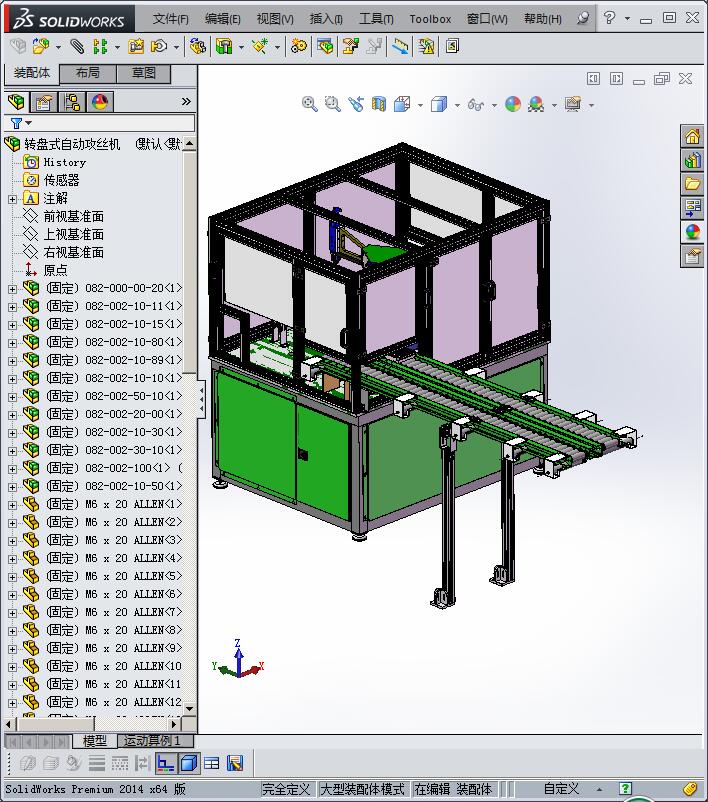
Task: Open View Orientation dropdown arrow
Action: click(x=421, y=105)
